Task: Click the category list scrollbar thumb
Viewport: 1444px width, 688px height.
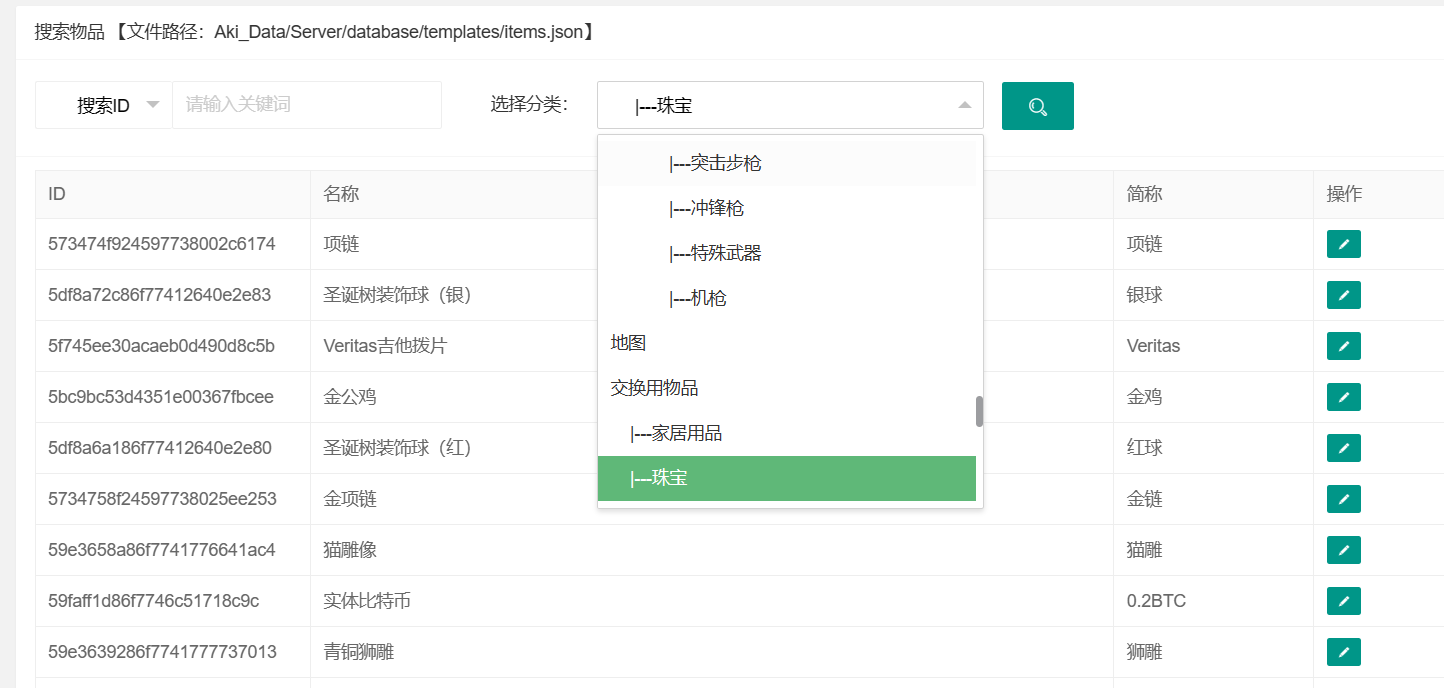Action: tap(979, 411)
